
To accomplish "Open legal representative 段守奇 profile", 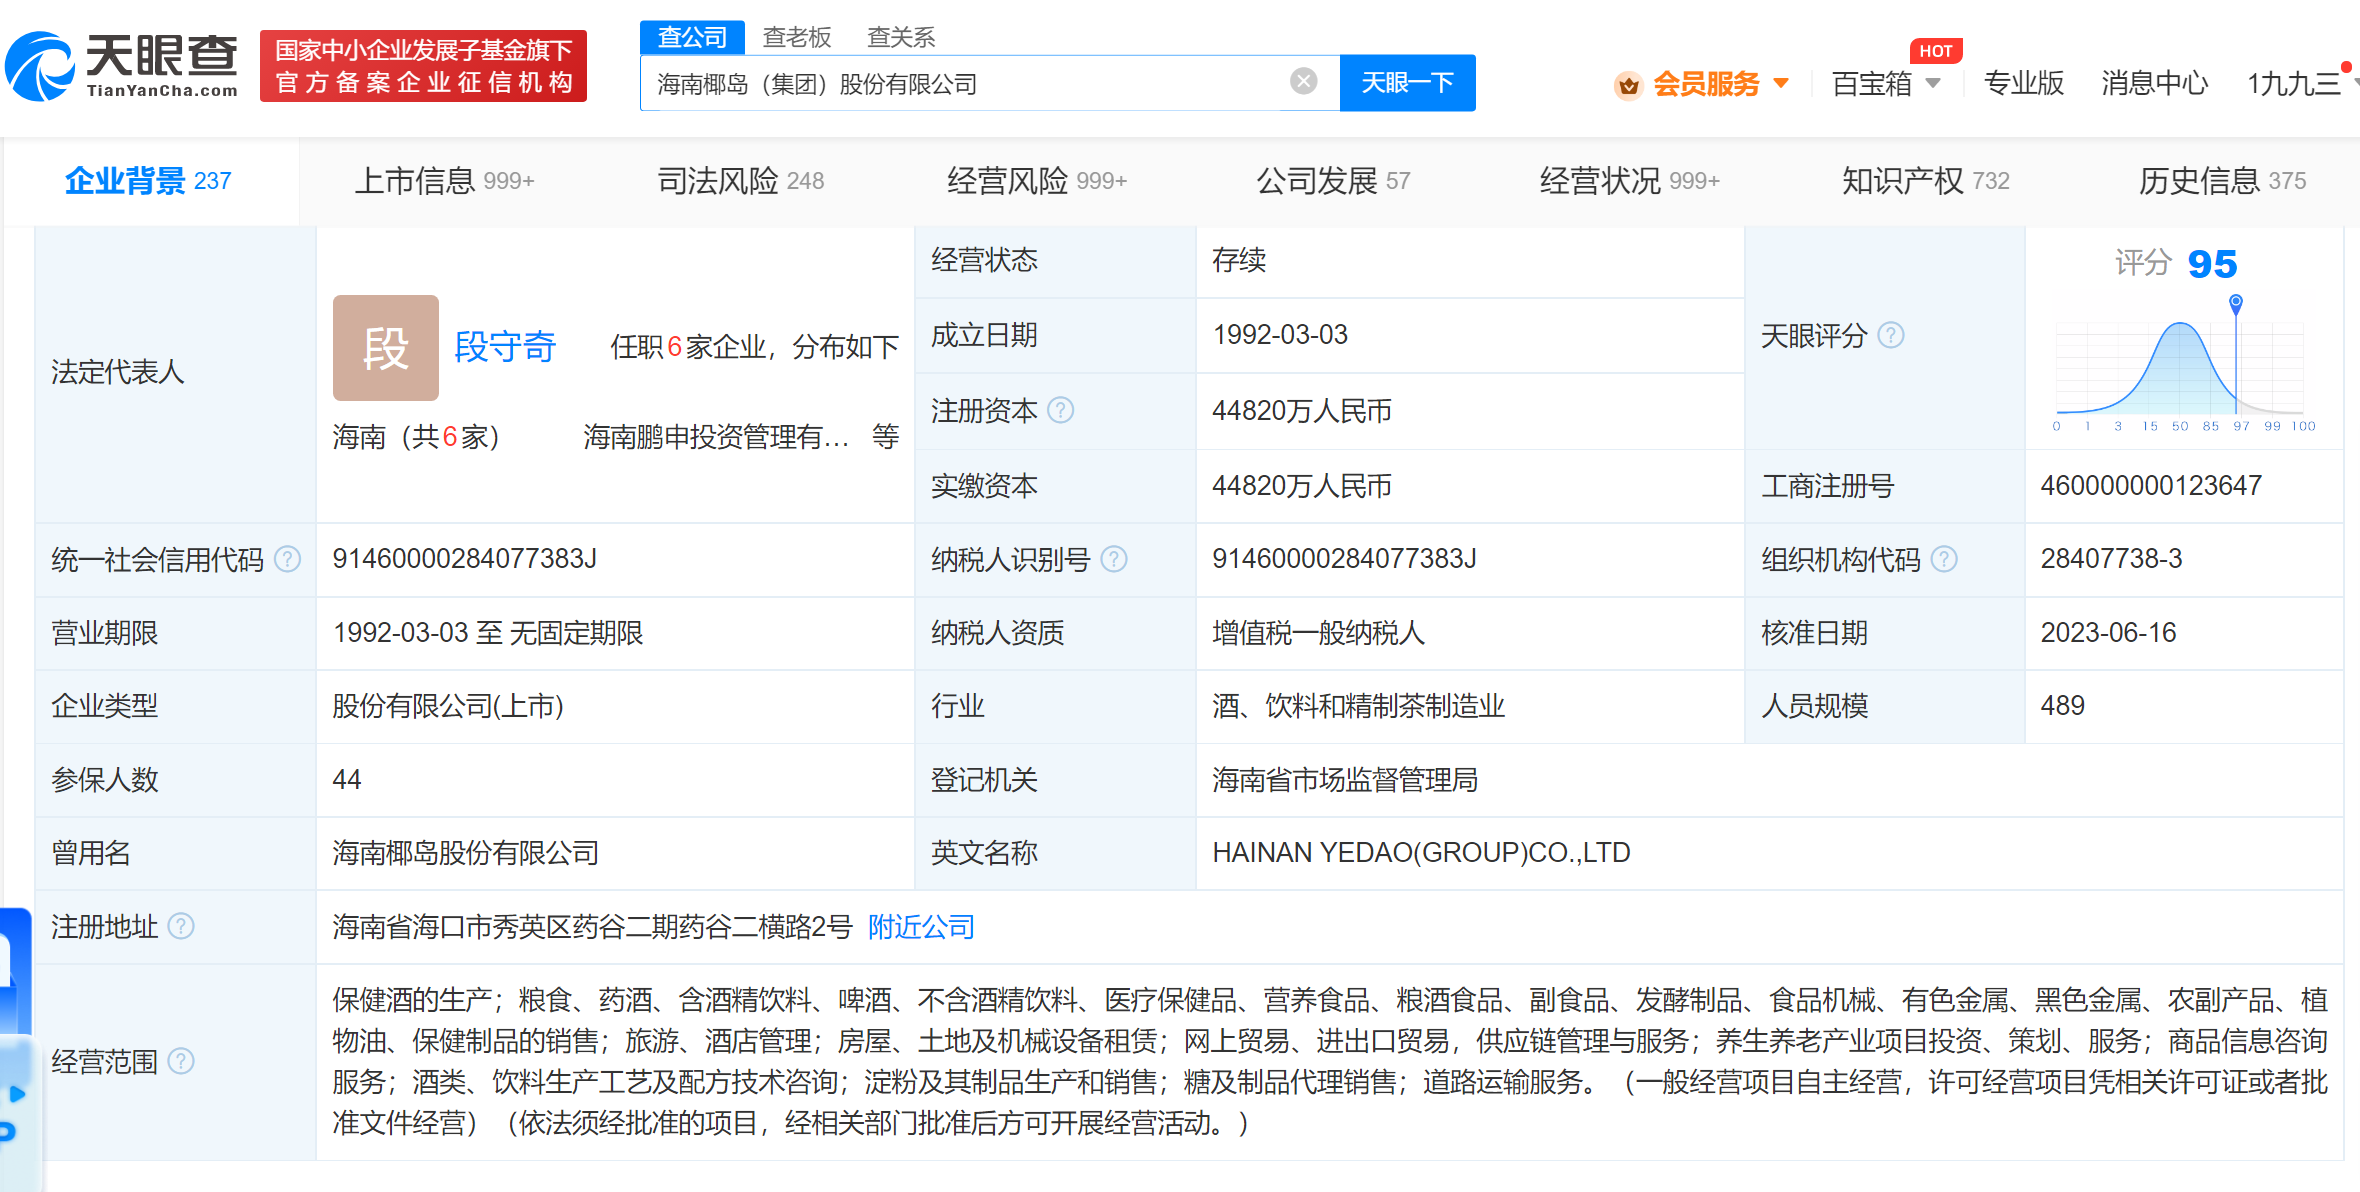I will point(505,347).
